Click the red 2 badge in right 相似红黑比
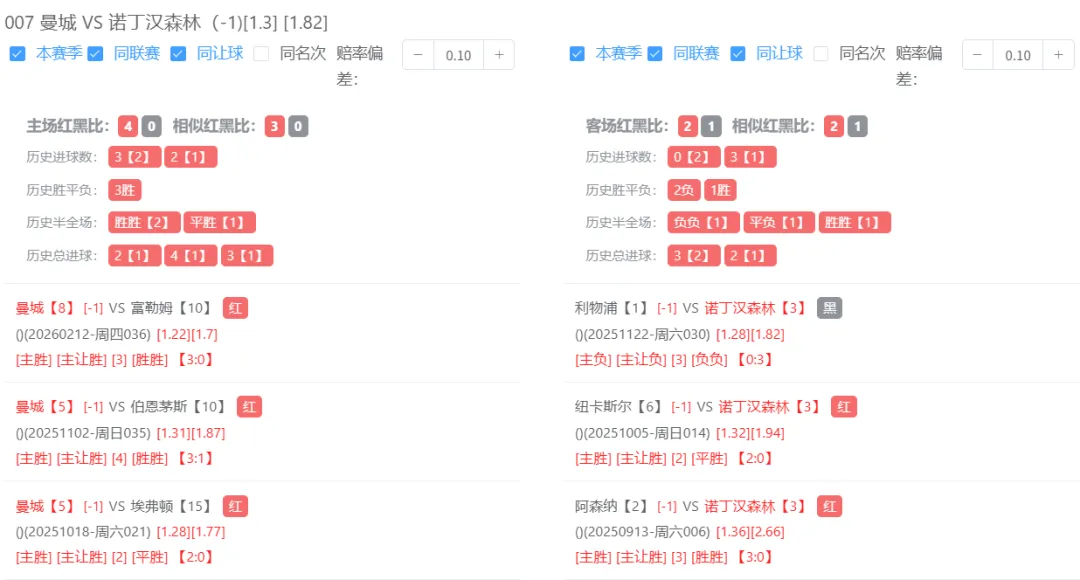The image size is (1080, 580). click(833, 126)
